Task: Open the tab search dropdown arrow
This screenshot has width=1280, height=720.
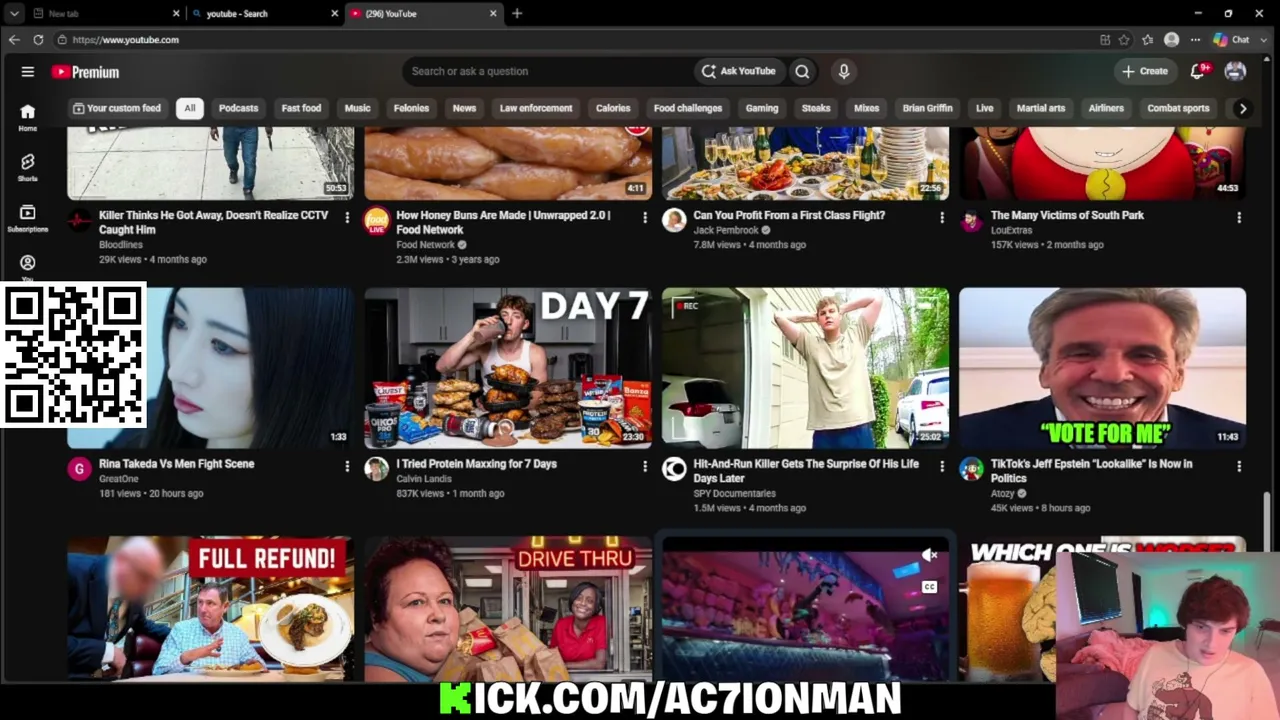Action: click(x=14, y=13)
